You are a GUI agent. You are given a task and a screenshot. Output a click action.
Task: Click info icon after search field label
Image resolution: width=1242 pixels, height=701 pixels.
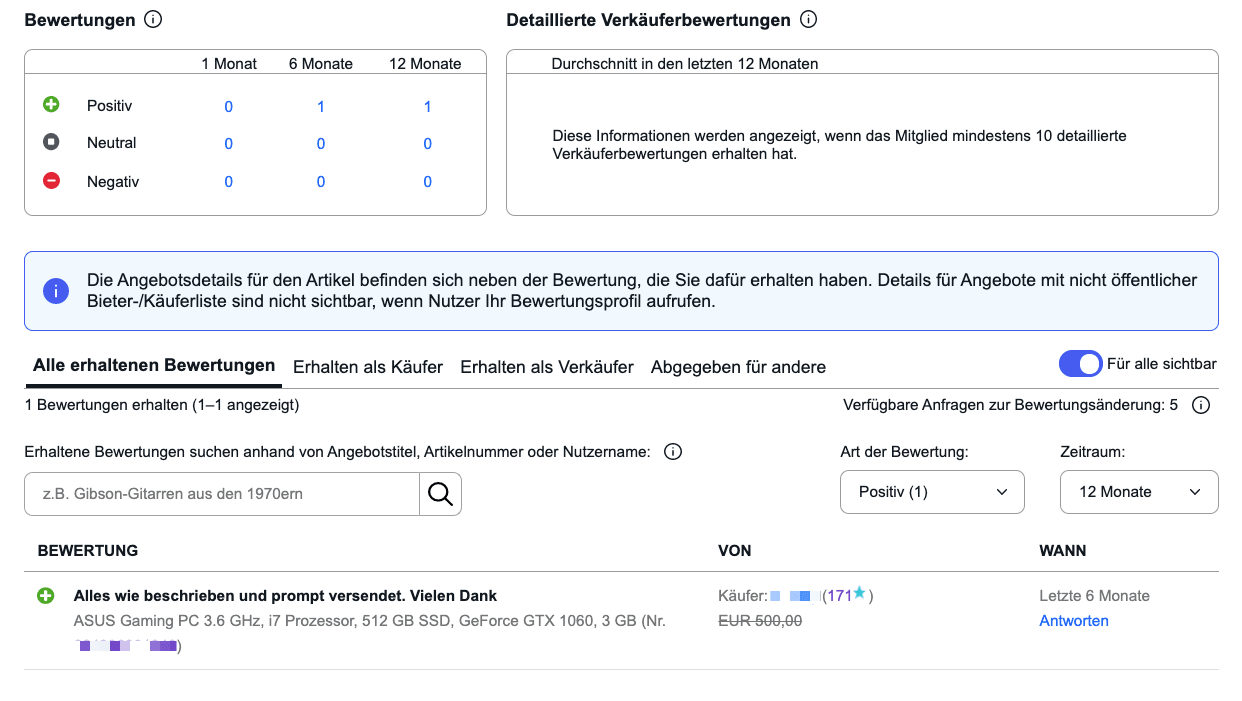point(673,452)
